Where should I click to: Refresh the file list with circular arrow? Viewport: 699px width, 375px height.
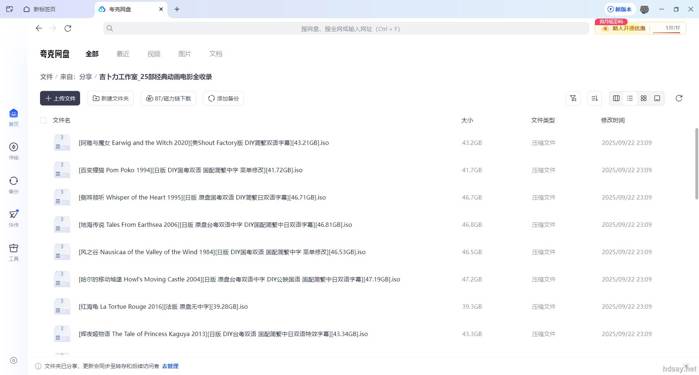(x=679, y=98)
